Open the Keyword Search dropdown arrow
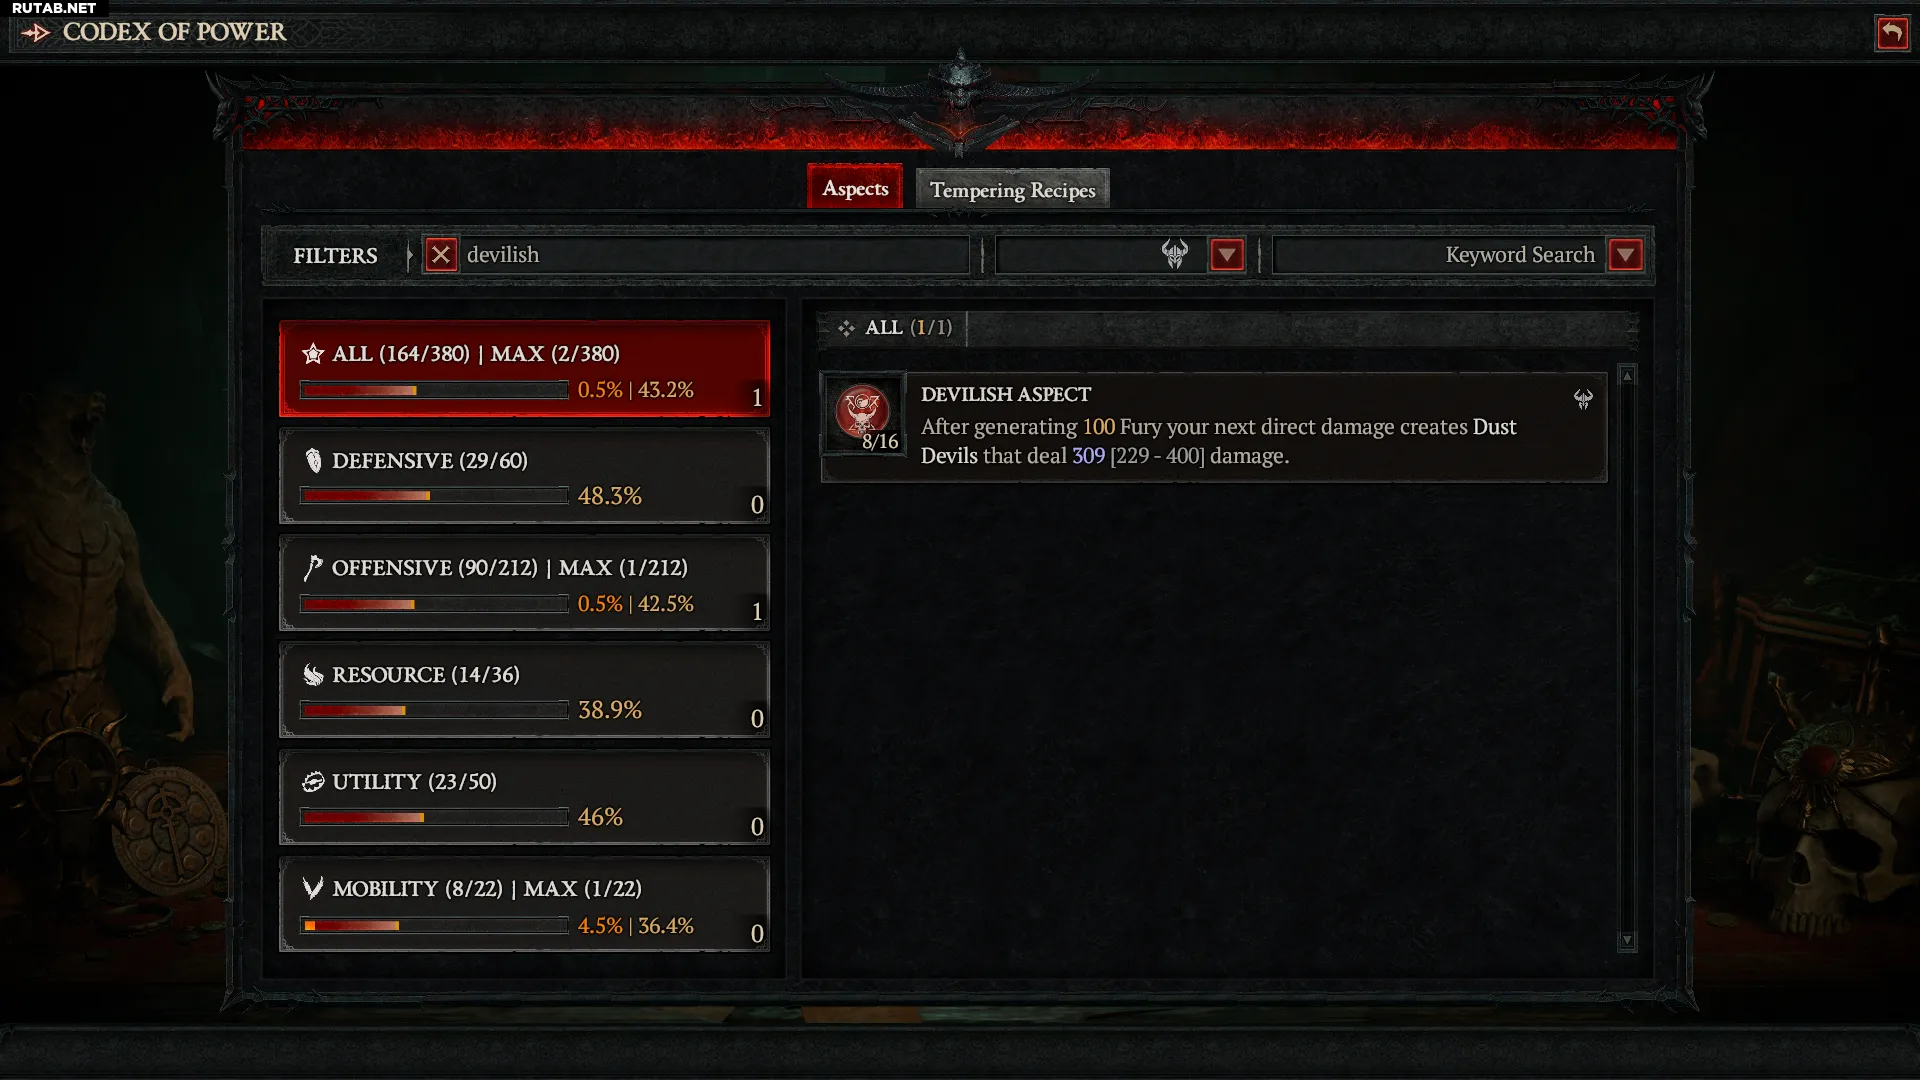Viewport: 1920px width, 1080px height. [x=1625, y=255]
